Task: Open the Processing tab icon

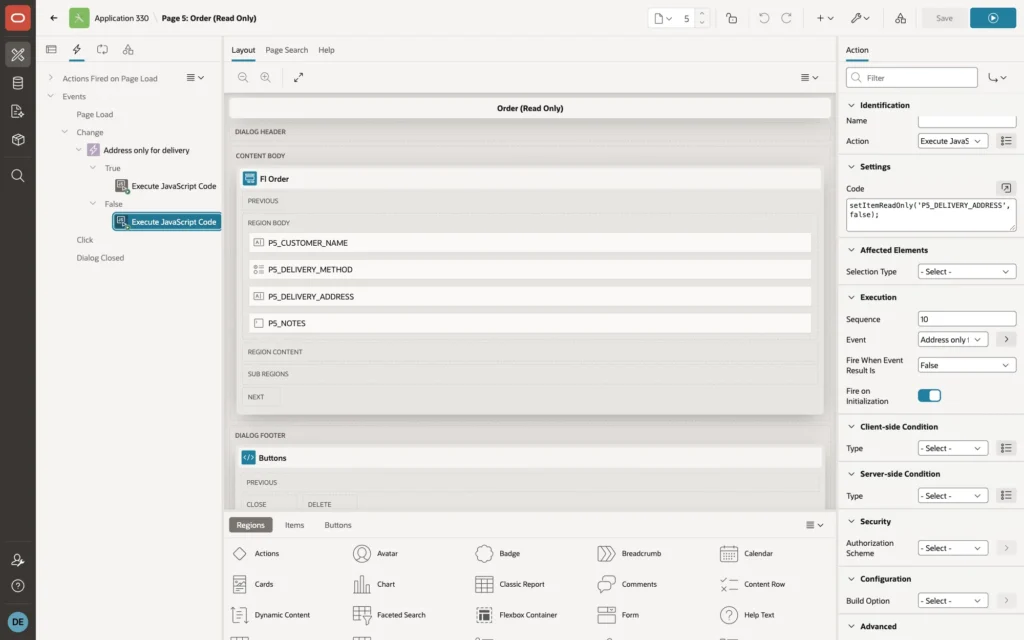Action: [103, 50]
